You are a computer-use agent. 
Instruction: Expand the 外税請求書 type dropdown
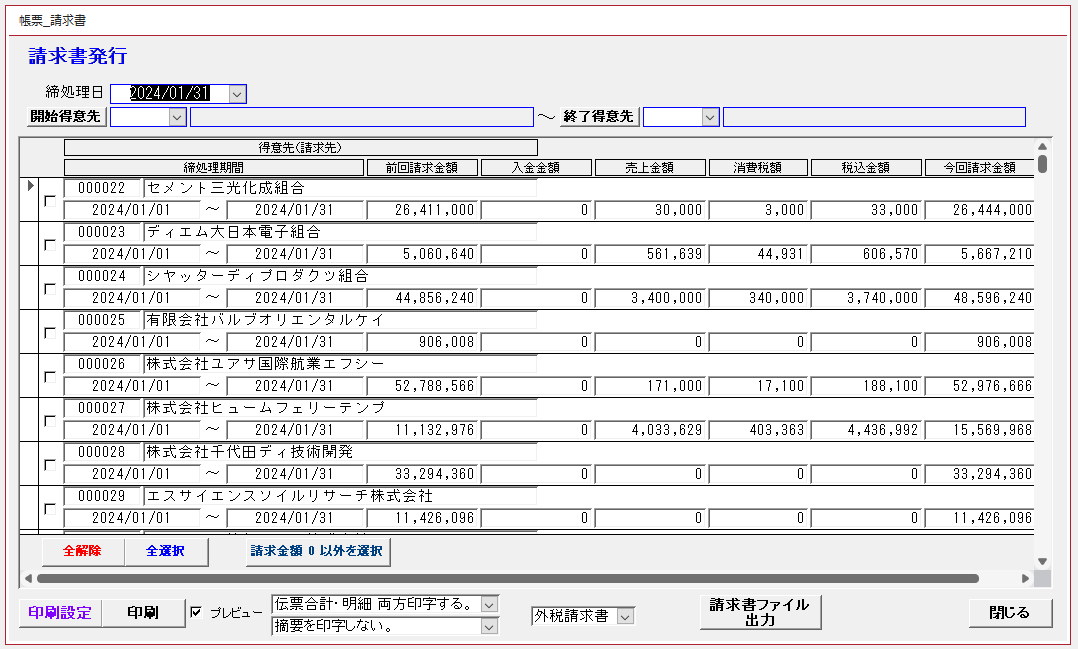[x=625, y=616]
